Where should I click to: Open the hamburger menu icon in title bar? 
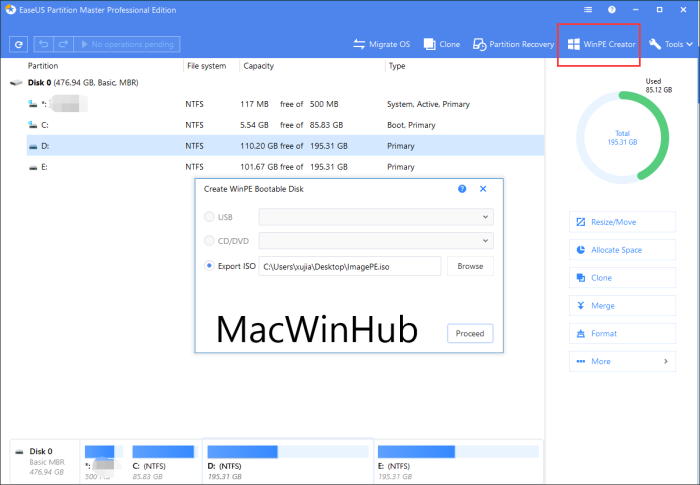coord(588,9)
